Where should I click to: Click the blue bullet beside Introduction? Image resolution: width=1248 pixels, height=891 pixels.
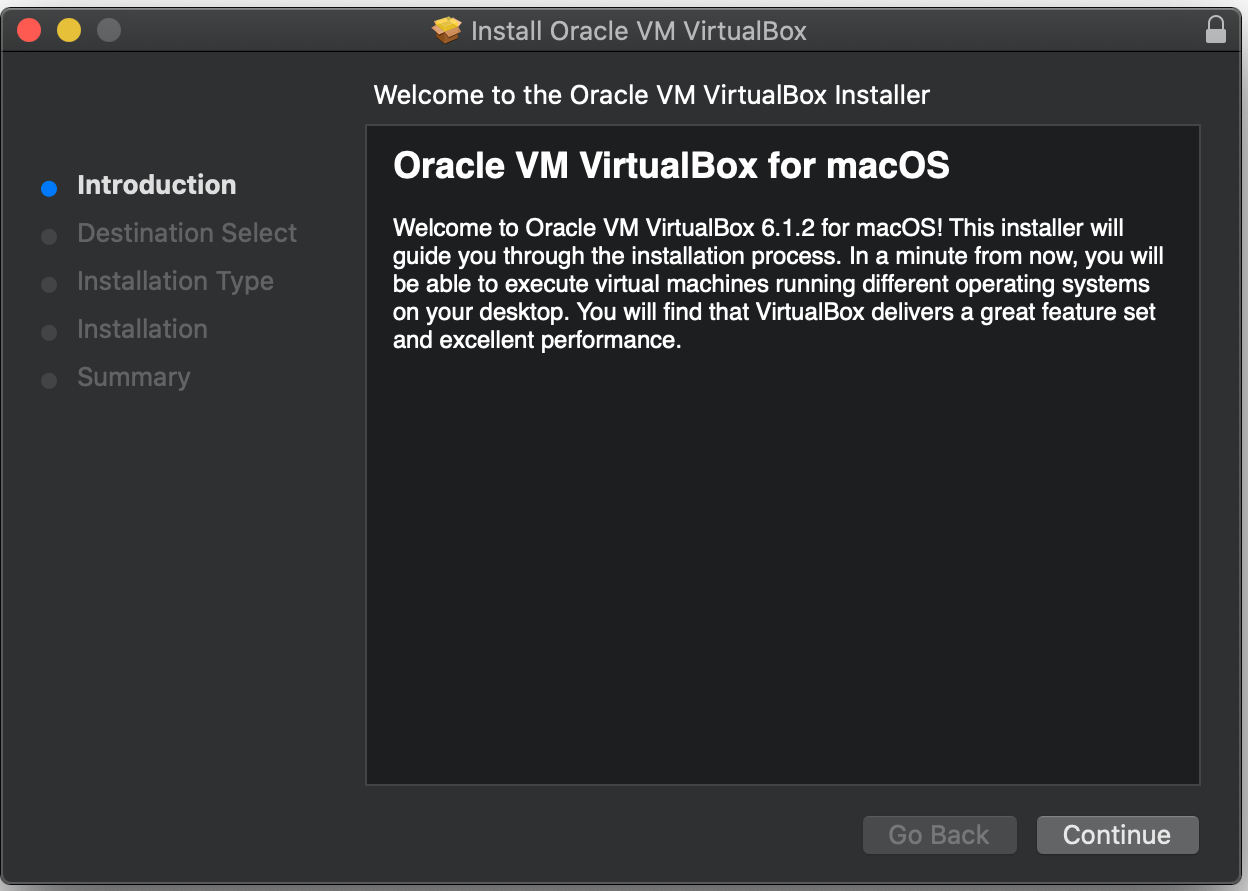tap(49, 188)
